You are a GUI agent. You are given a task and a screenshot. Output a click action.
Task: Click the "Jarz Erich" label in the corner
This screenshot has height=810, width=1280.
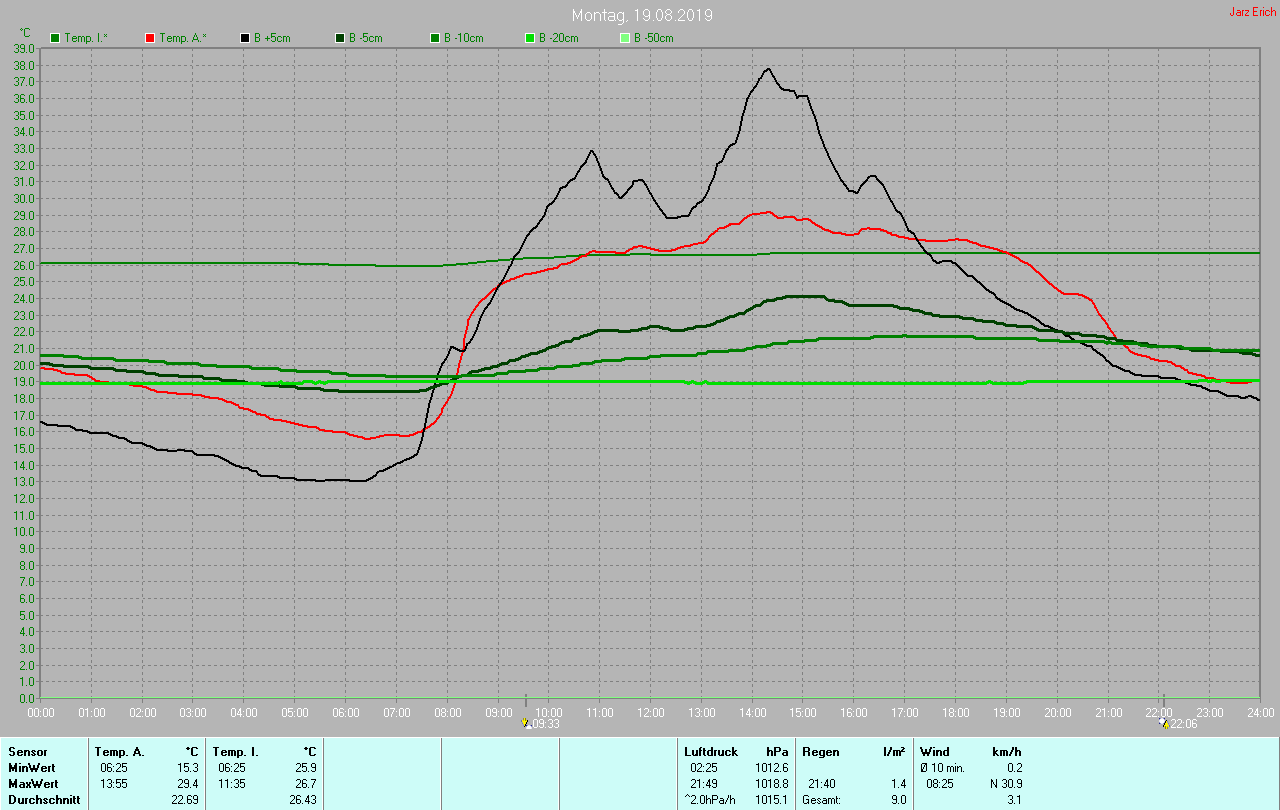(1252, 12)
